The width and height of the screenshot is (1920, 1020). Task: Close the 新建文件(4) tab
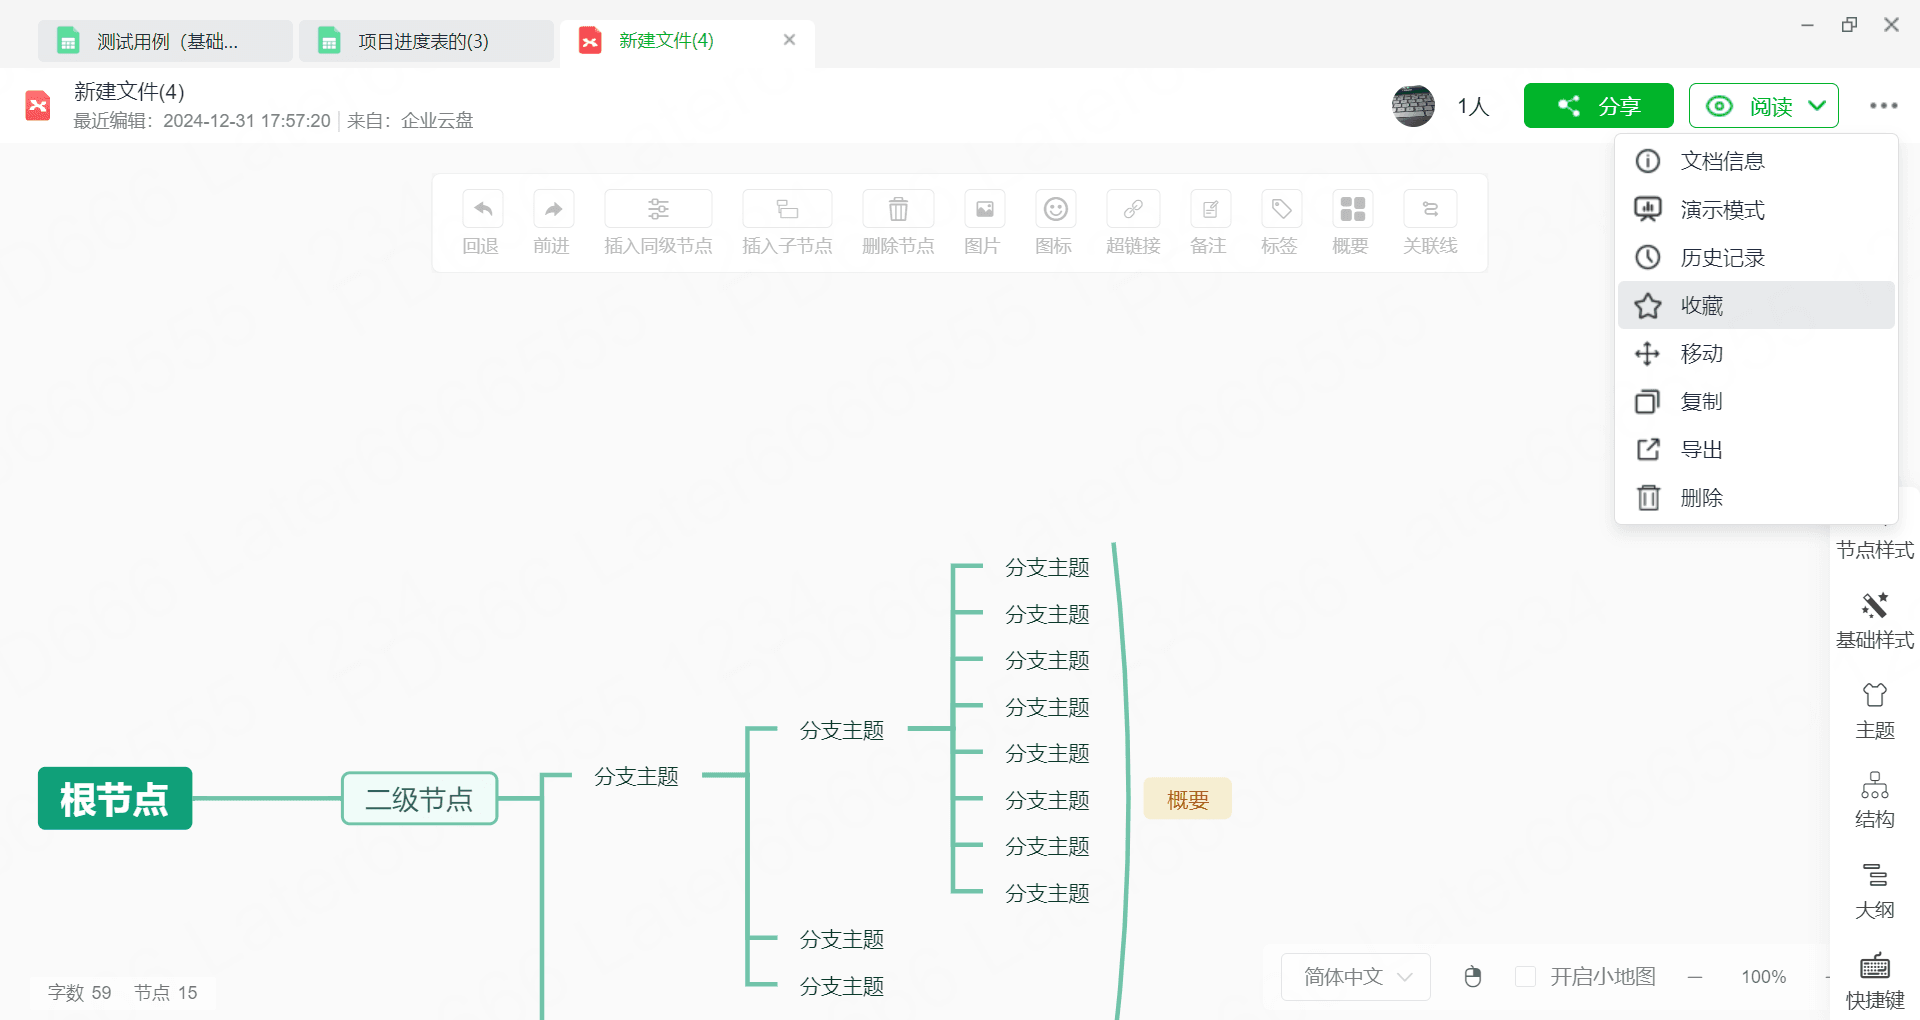[x=789, y=40]
